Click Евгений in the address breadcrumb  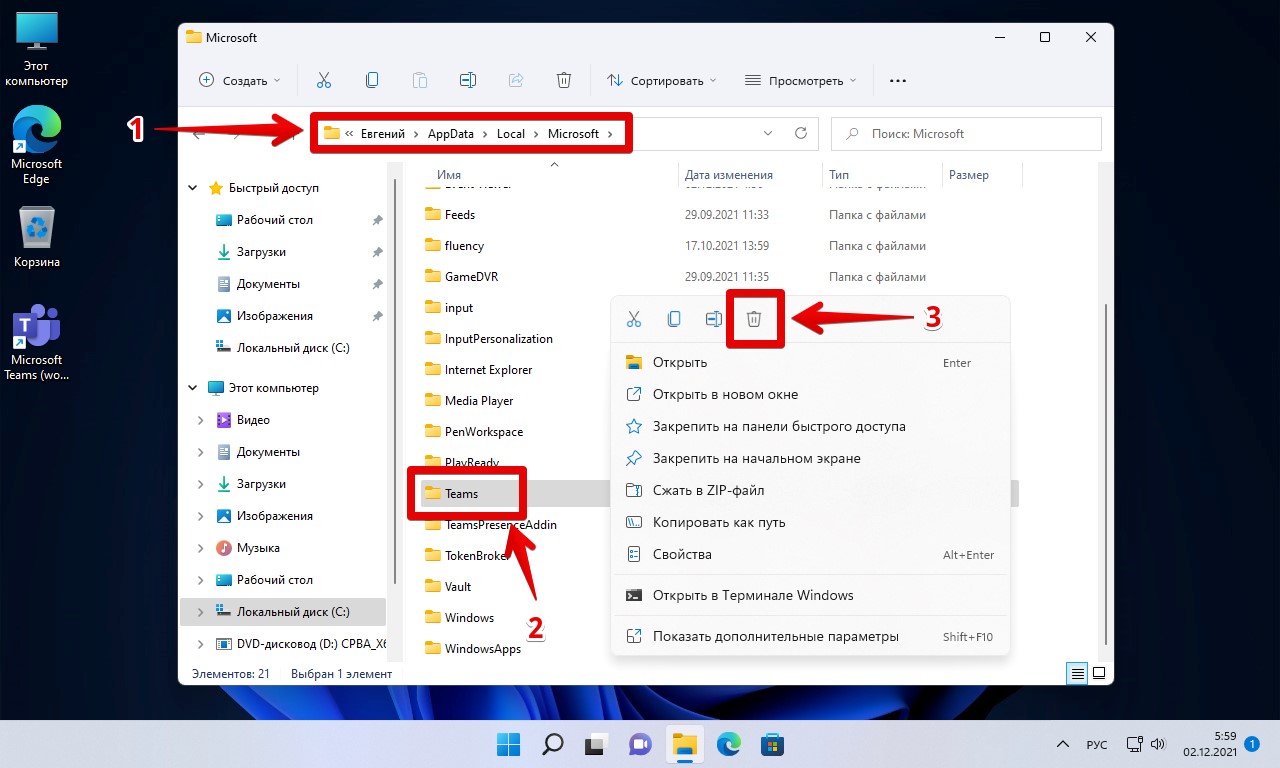coord(383,133)
